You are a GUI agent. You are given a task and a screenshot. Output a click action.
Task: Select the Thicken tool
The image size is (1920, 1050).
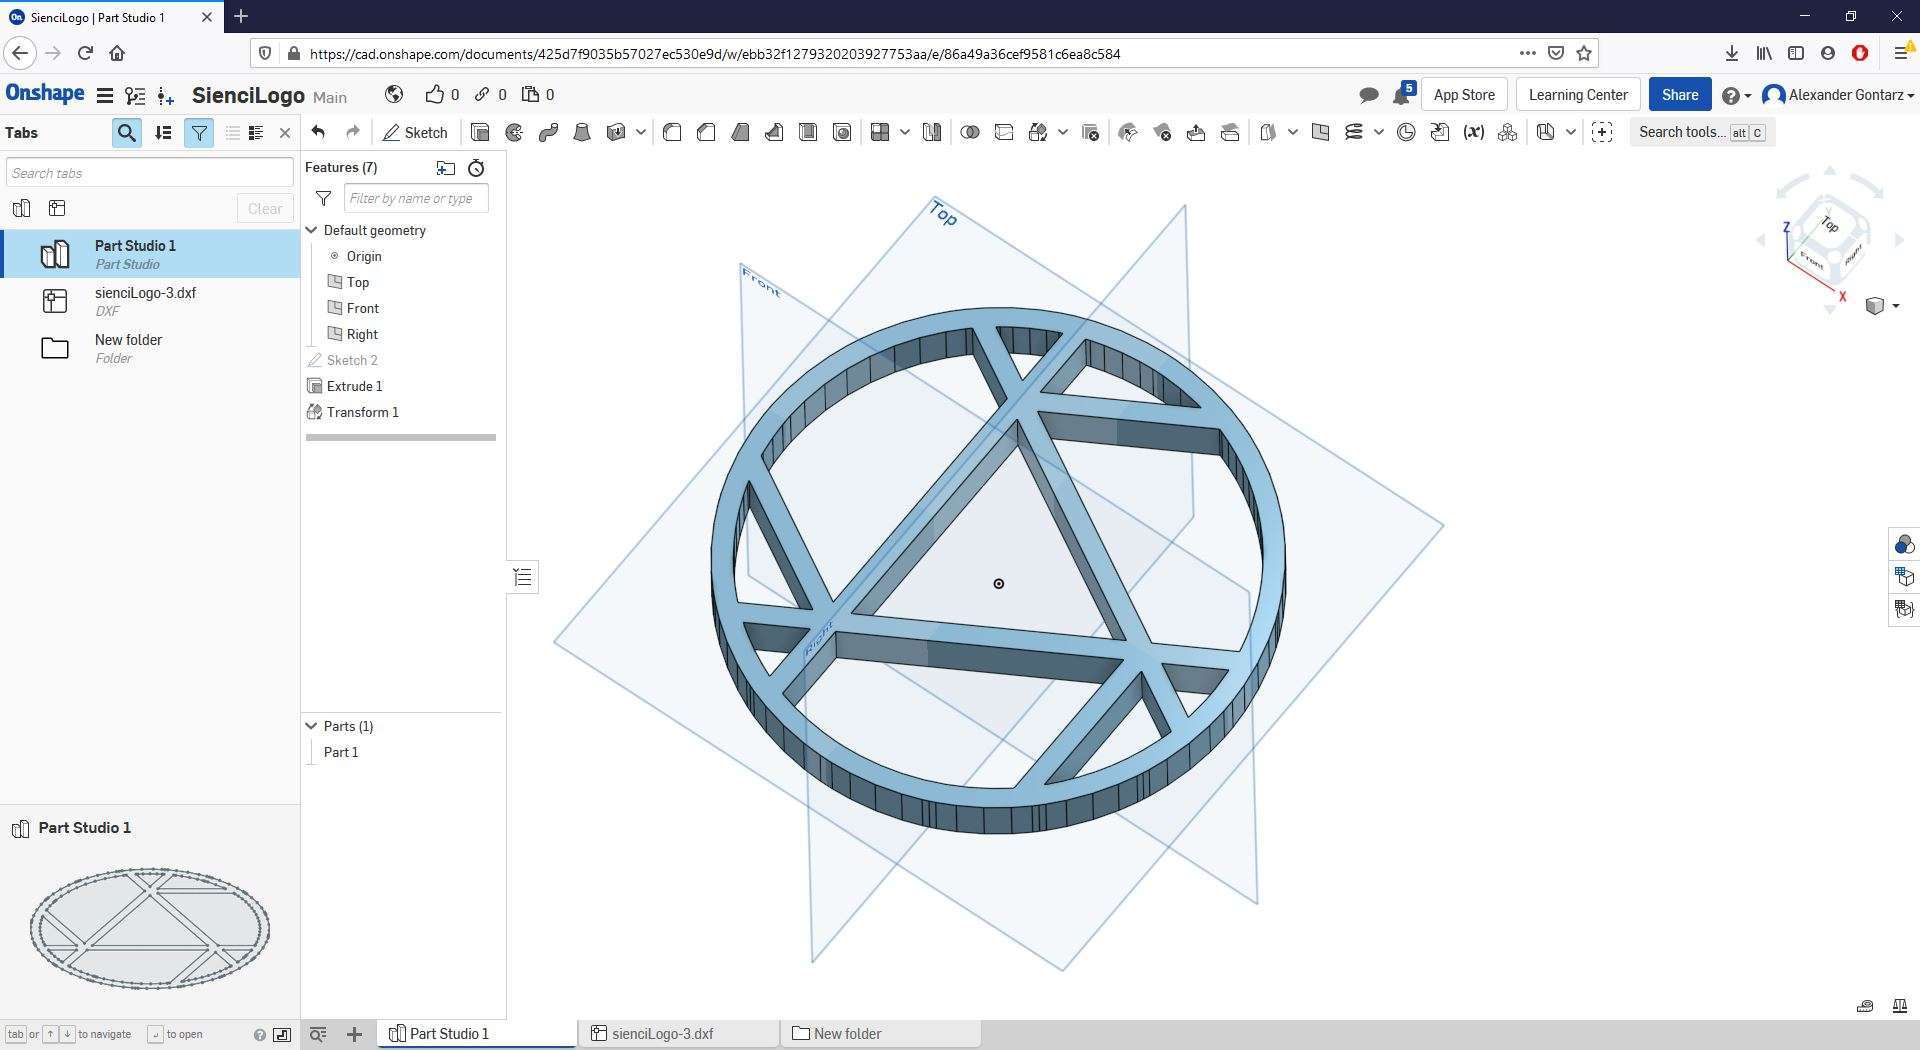616,132
